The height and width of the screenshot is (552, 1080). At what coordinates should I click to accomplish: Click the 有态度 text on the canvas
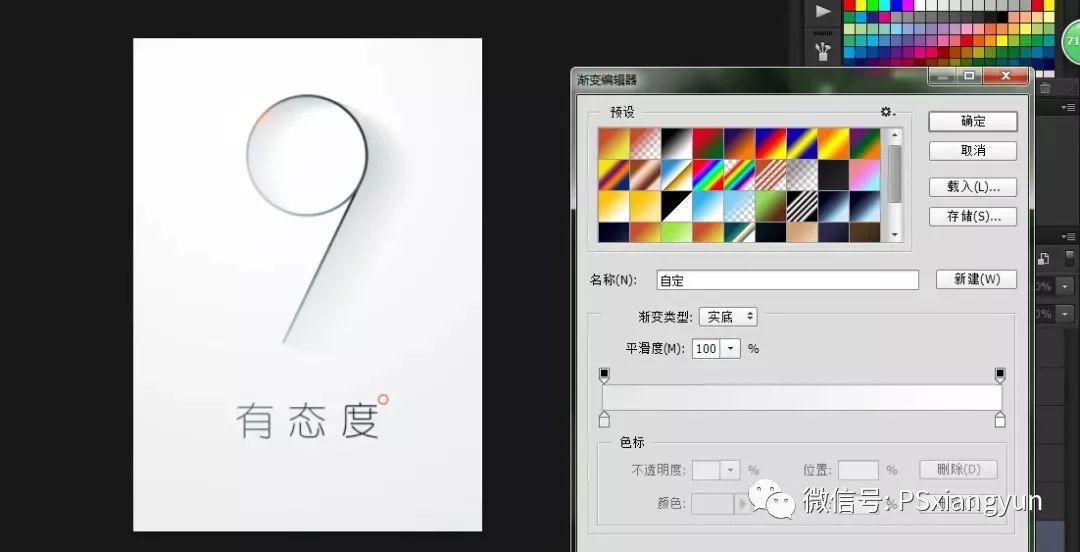pos(308,421)
